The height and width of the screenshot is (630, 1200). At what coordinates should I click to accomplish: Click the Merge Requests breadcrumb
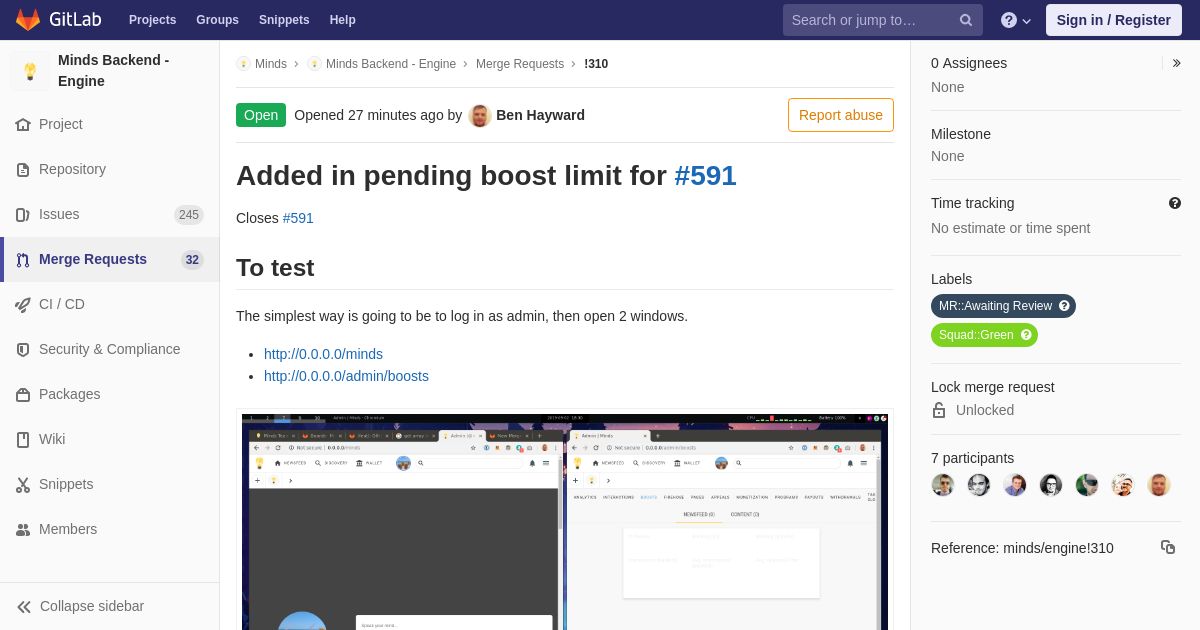click(x=520, y=64)
